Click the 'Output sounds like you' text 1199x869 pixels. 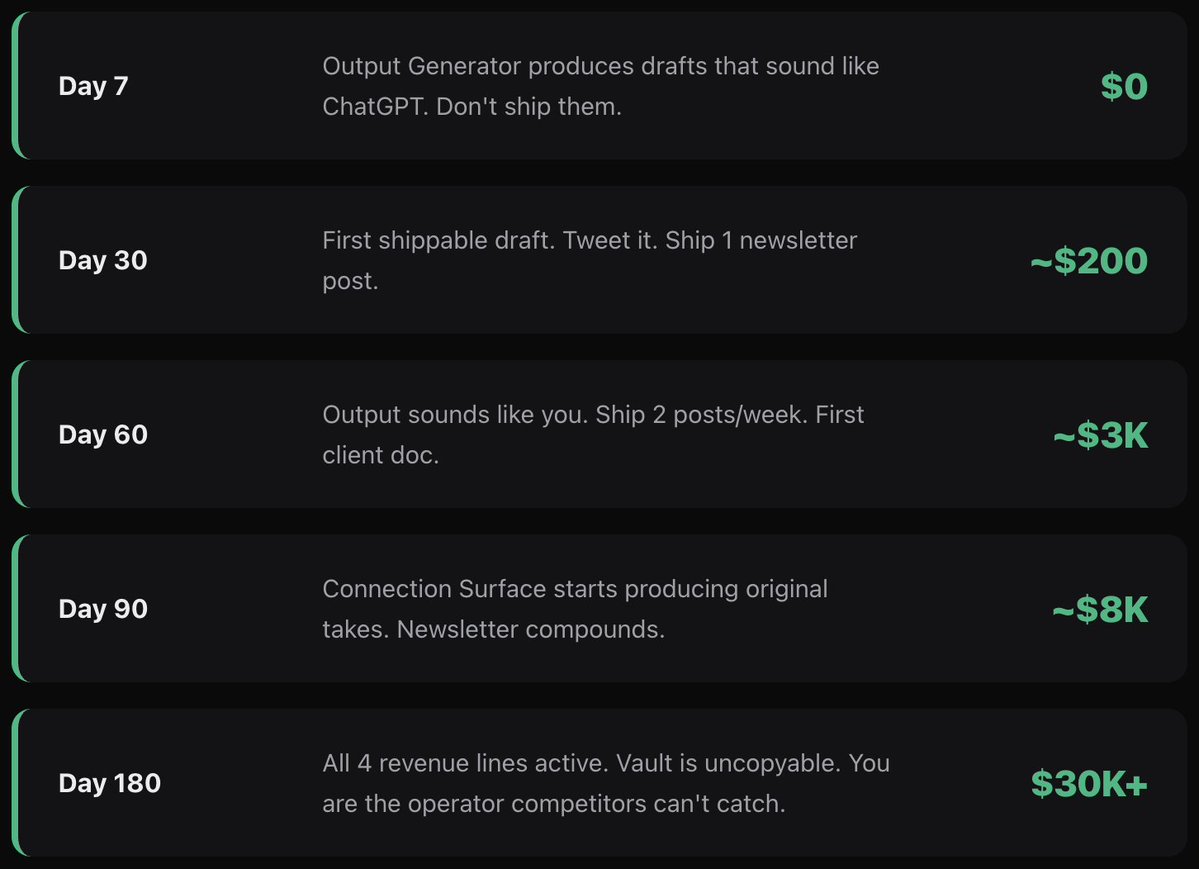click(x=455, y=415)
